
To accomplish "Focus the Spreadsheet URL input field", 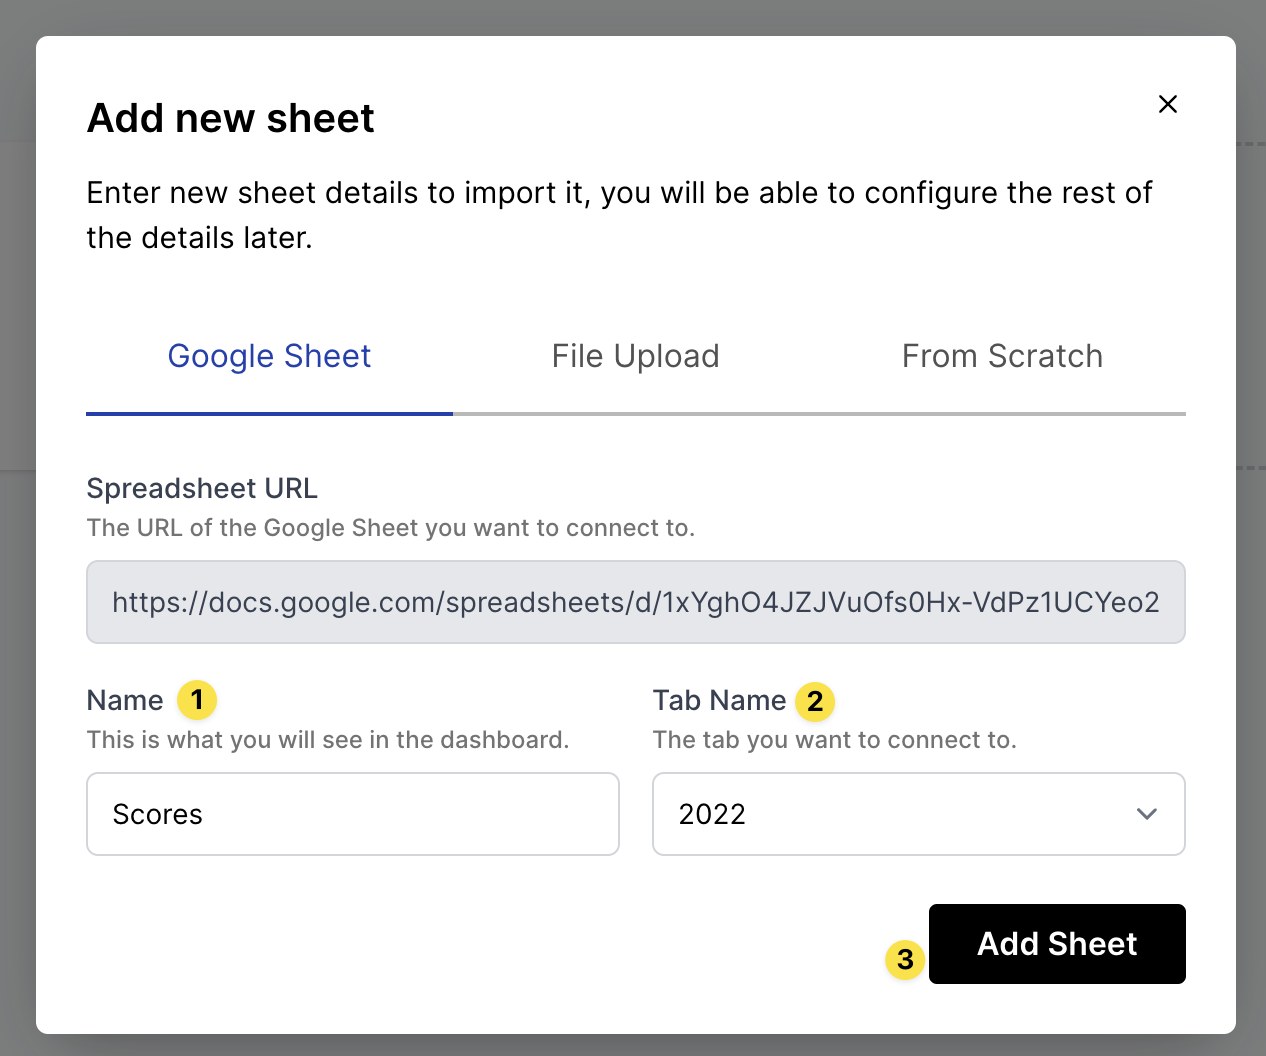I will point(635,602).
